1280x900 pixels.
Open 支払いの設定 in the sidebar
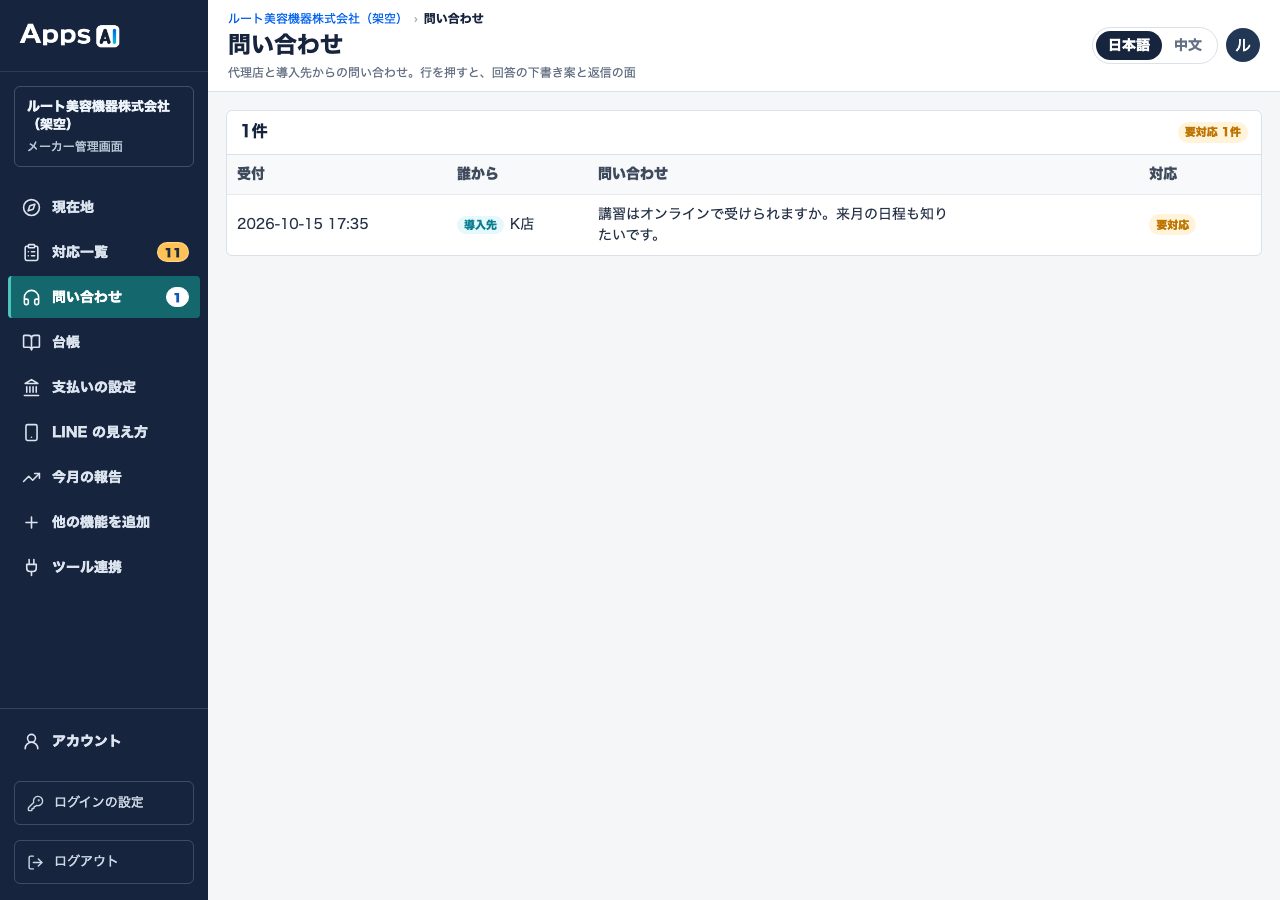click(104, 387)
